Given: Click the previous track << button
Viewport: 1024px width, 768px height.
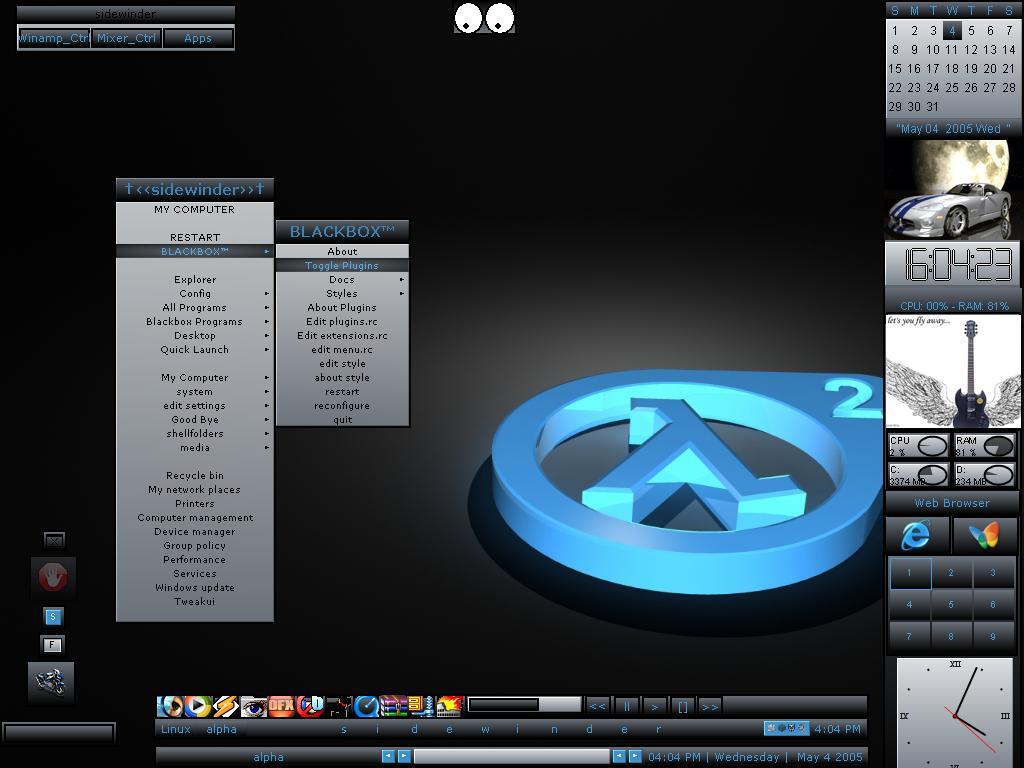Looking at the screenshot, I should 597,706.
